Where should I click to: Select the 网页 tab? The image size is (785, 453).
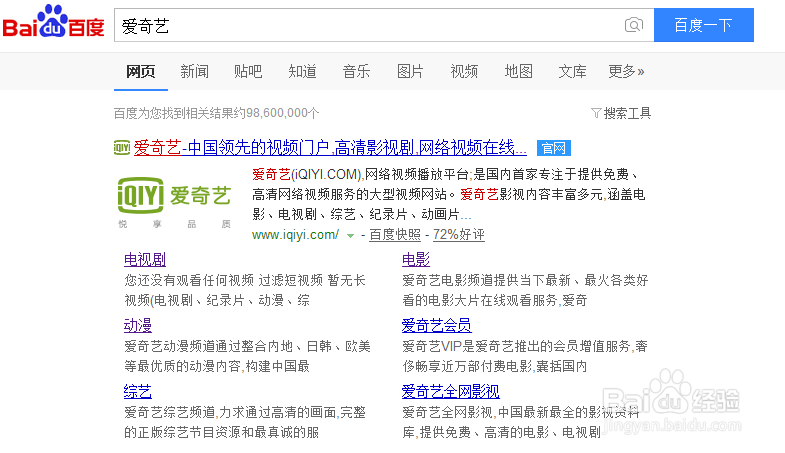(x=141, y=72)
